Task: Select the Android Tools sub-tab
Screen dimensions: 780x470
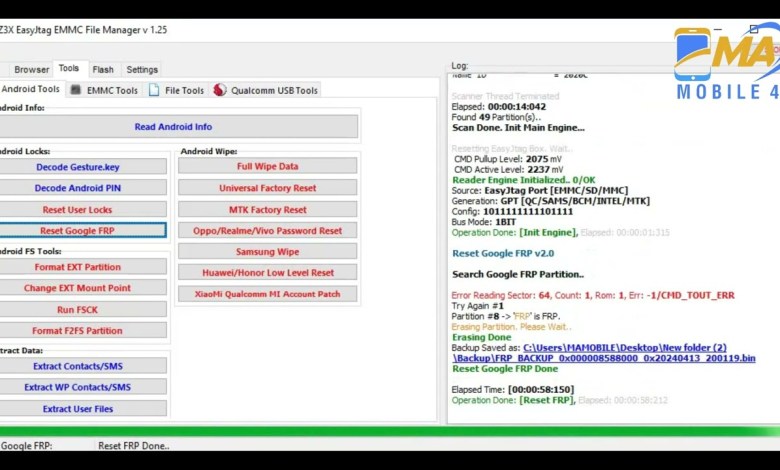Action: click(30, 89)
